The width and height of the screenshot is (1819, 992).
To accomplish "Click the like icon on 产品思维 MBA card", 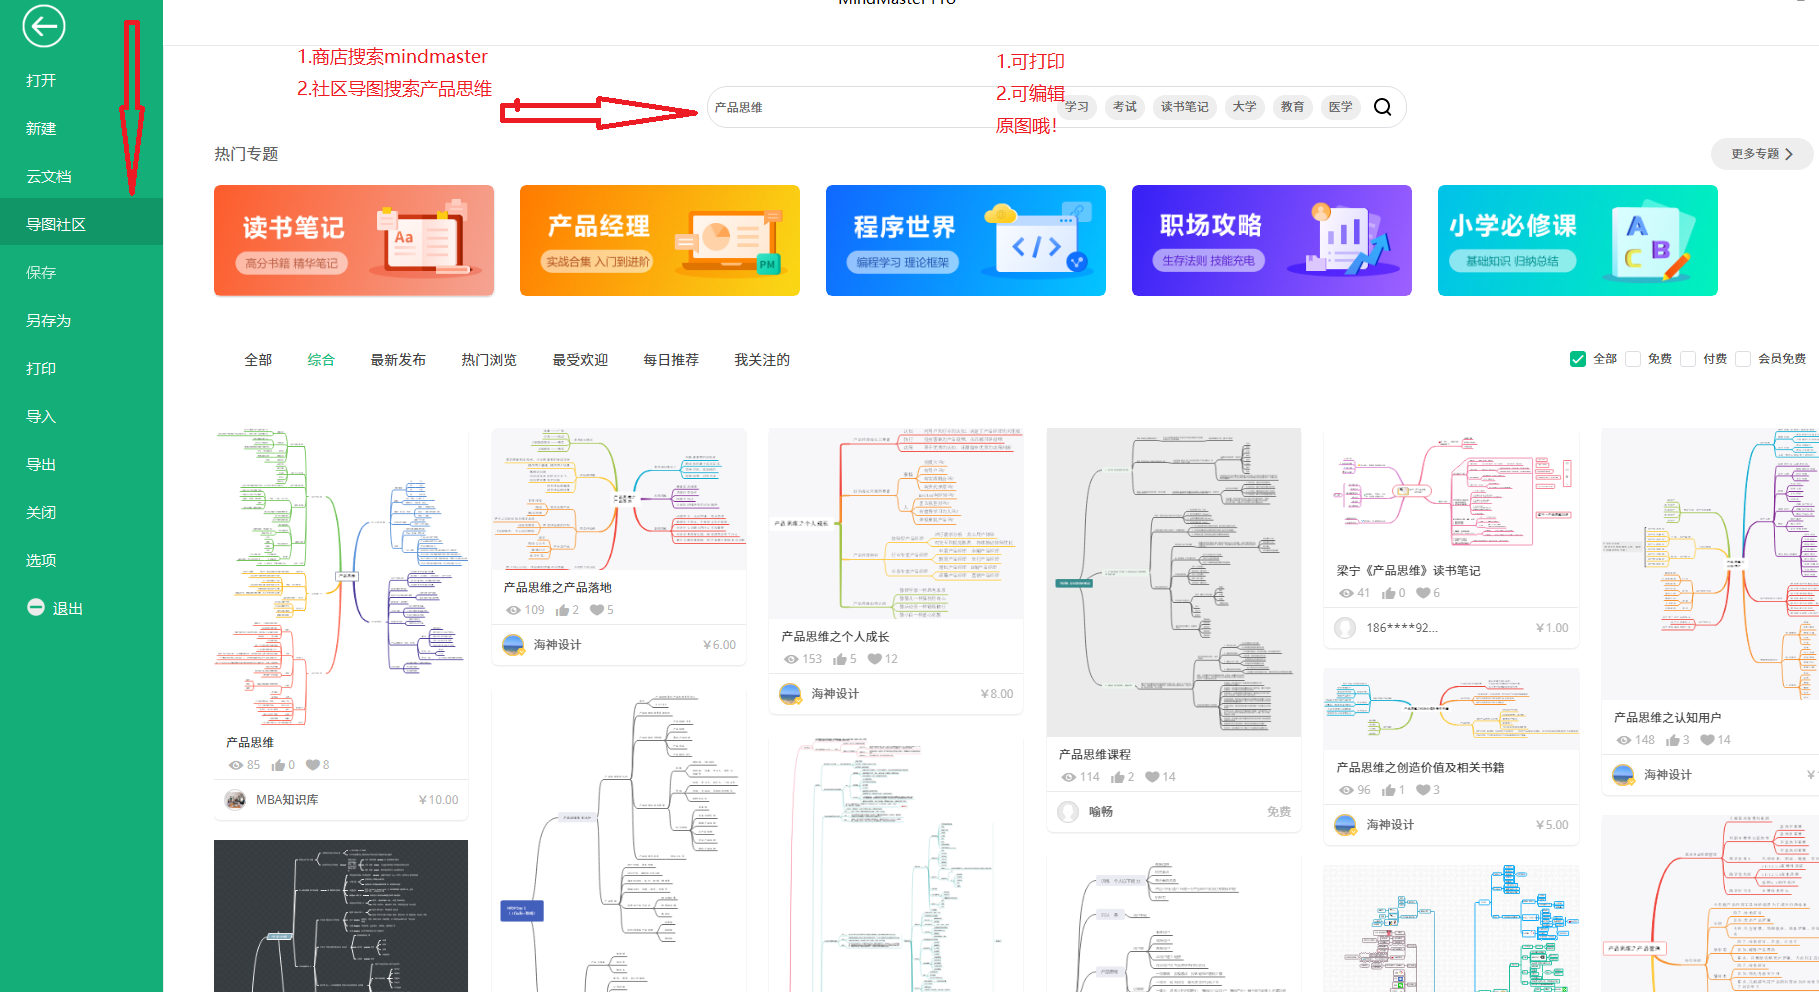I will point(278,765).
